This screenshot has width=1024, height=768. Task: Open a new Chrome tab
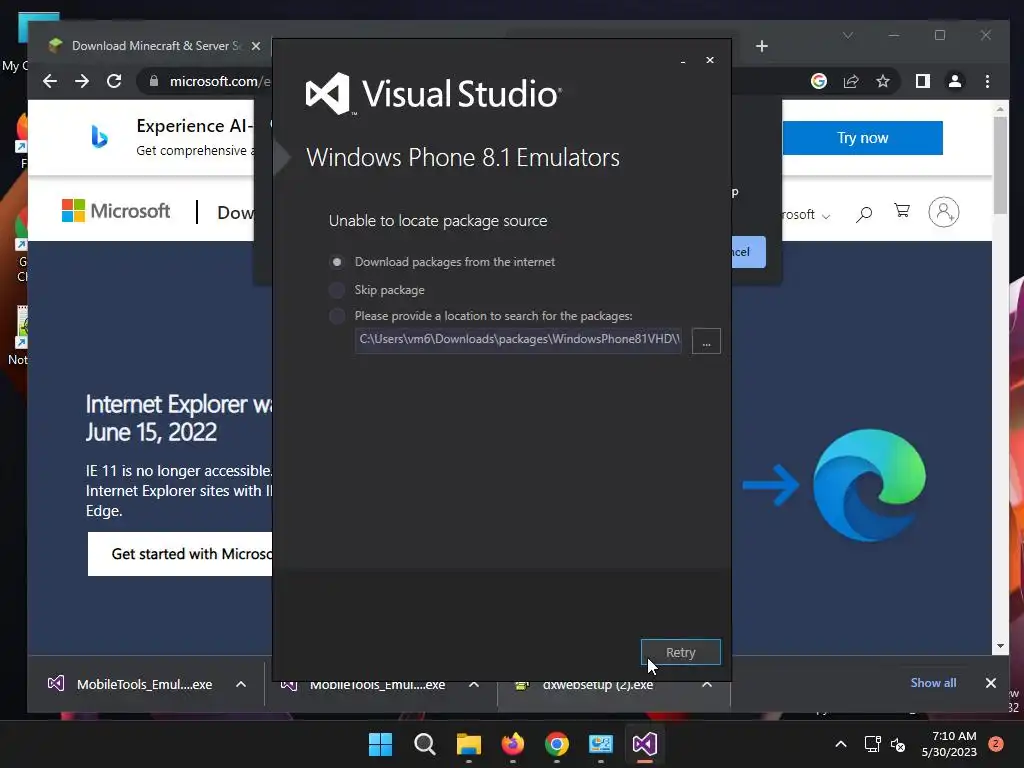click(761, 46)
